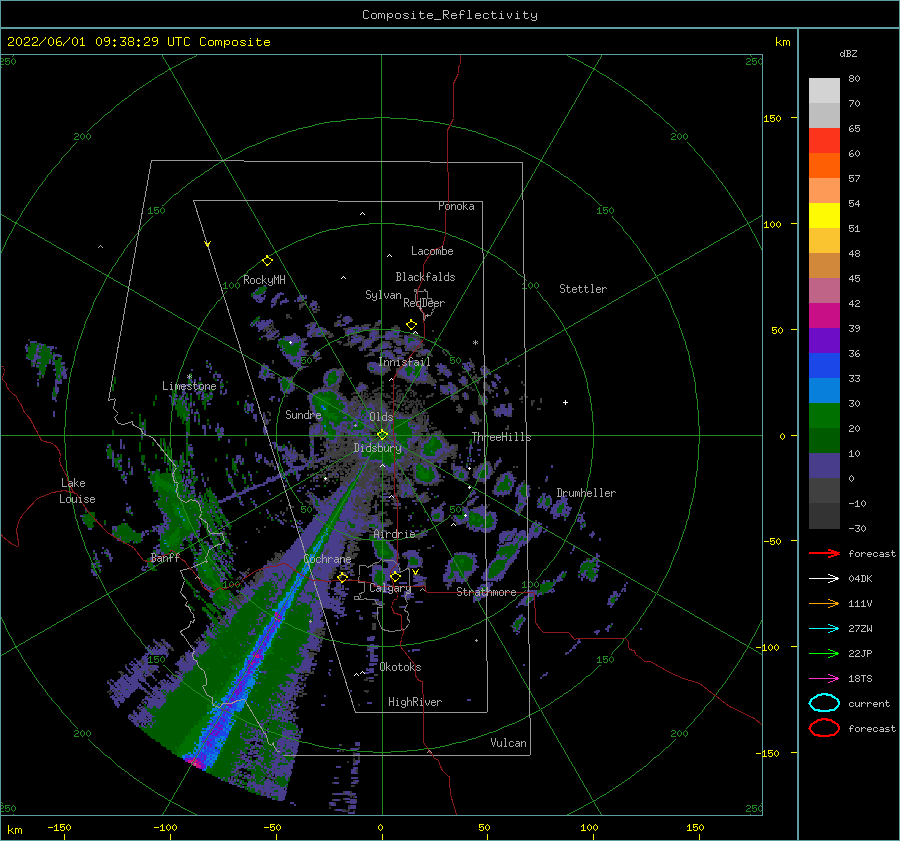The image size is (900, 841).
Task: Click the green 22JP arrow icon
Action: [824, 653]
